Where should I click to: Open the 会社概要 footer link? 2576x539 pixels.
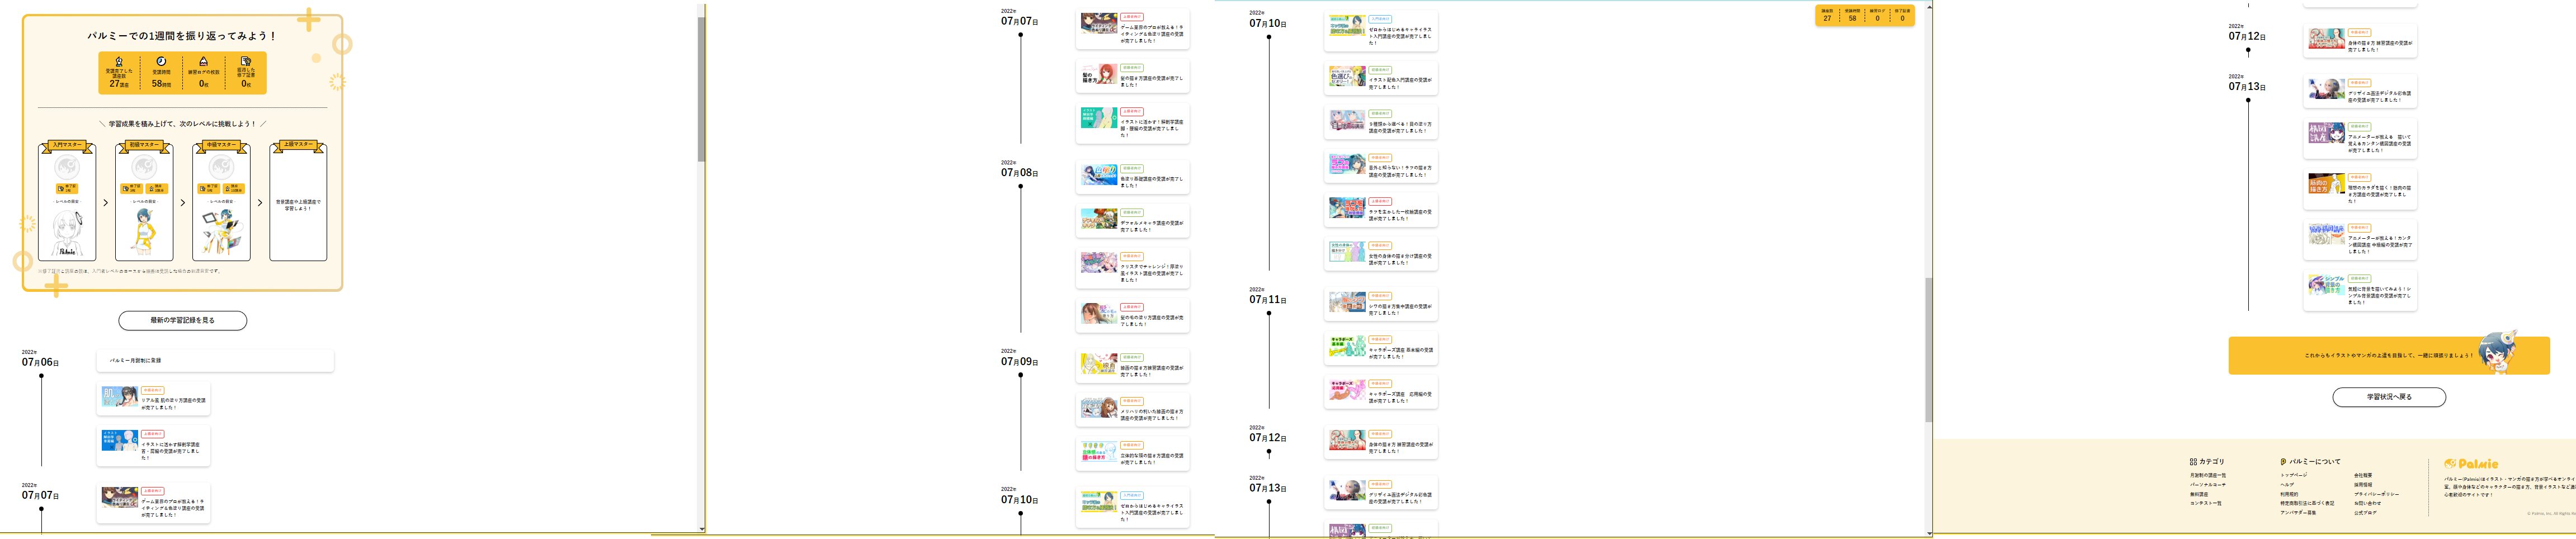(x=2363, y=475)
